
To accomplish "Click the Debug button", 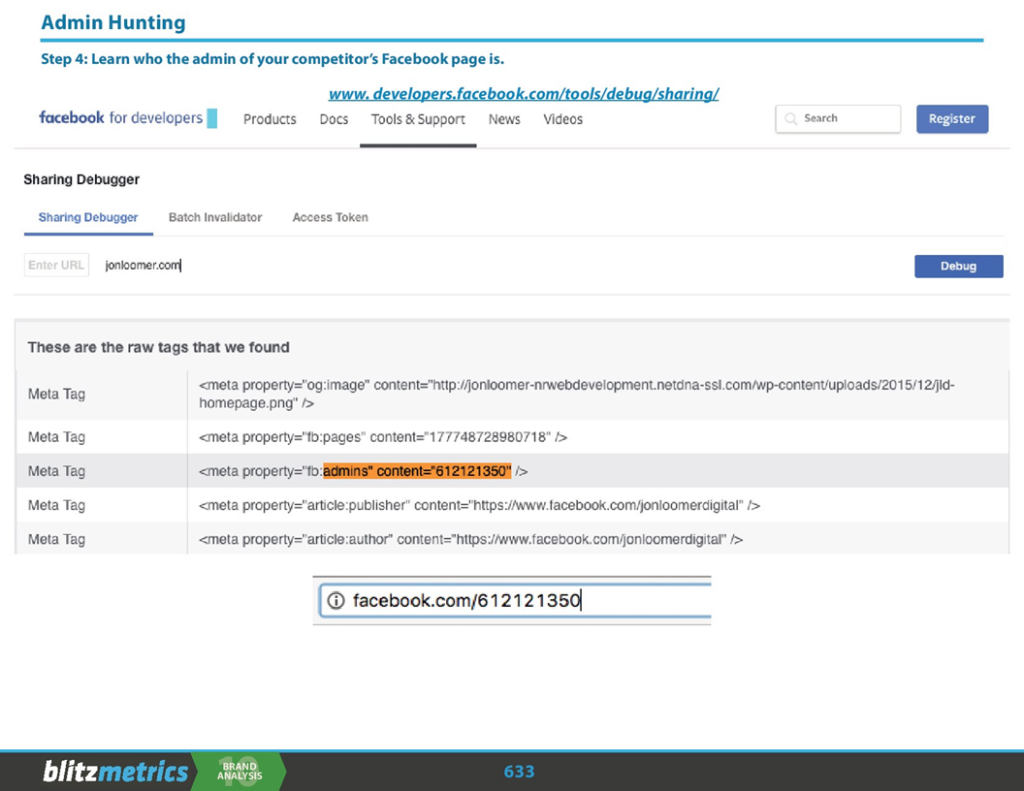I will (x=959, y=266).
